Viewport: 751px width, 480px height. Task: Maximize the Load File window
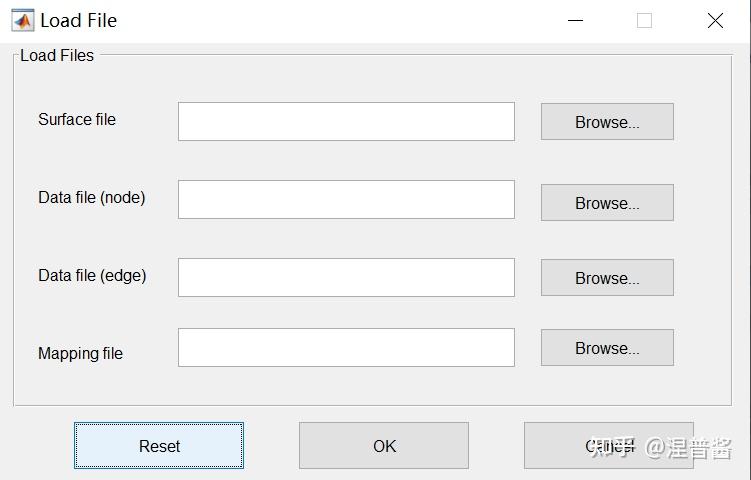[x=644, y=20]
